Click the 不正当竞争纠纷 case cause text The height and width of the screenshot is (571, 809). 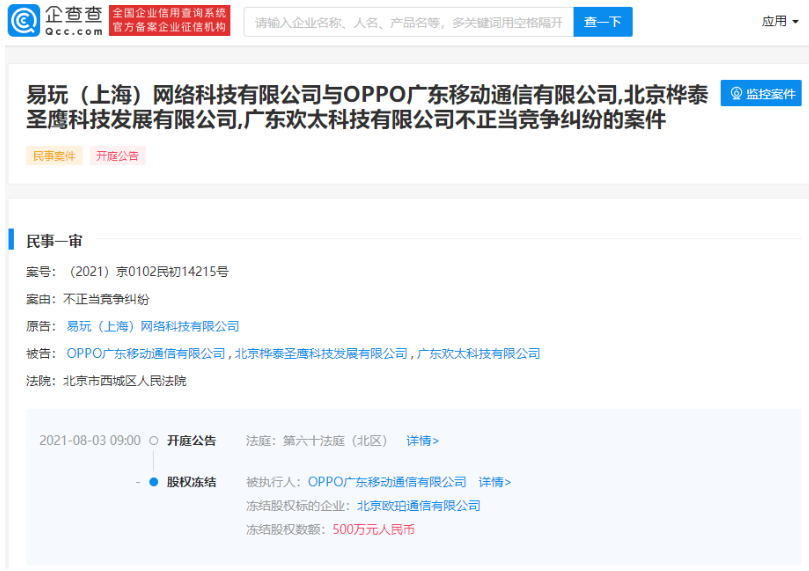[106, 299]
